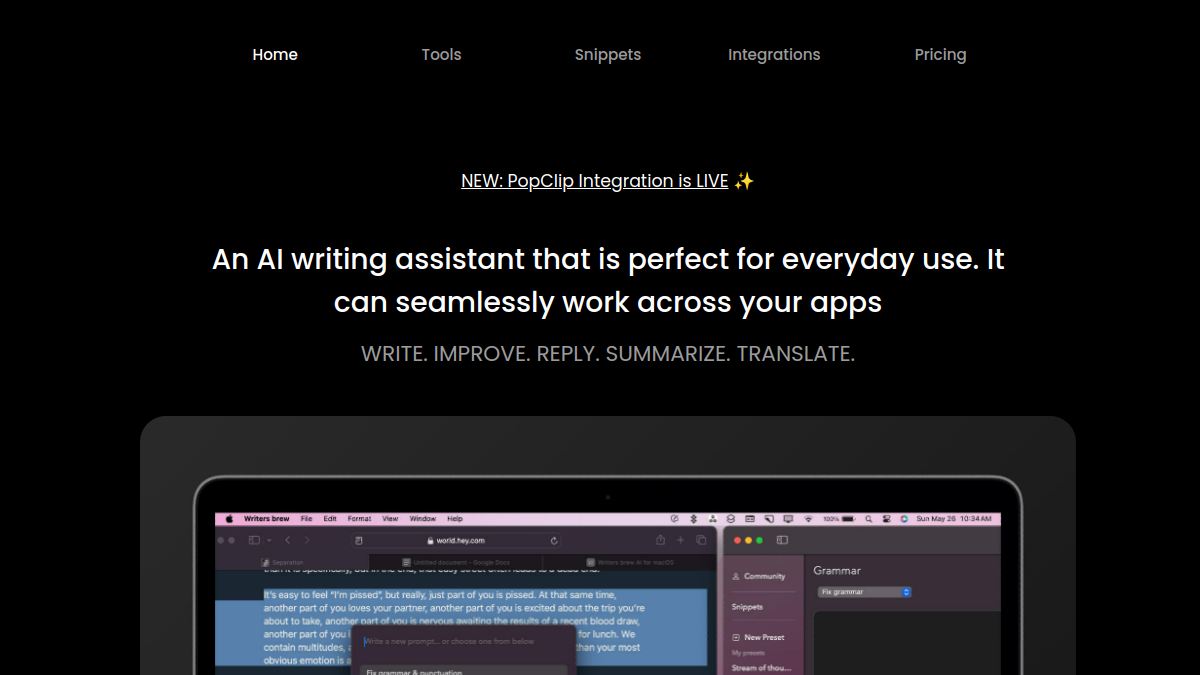Click New Preset in the sidebar
Image resolution: width=1200 pixels, height=675 pixels.
758,637
